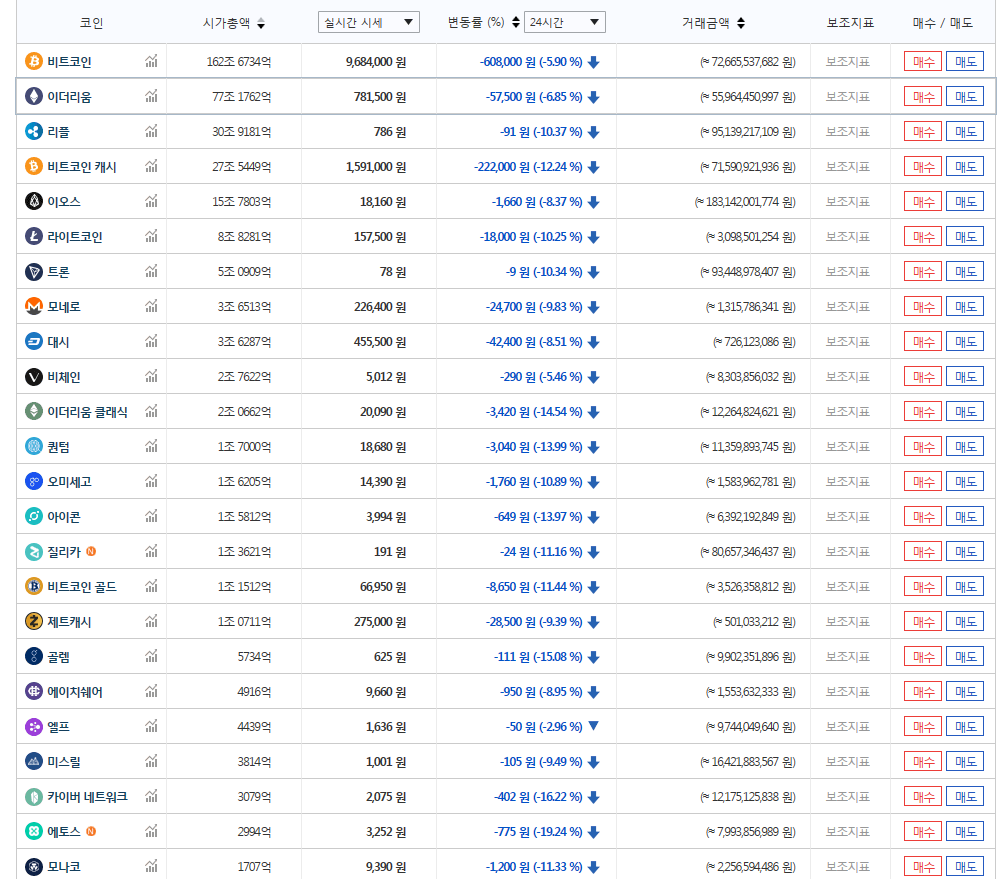The width and height of the screenshot is (1003, 879).
Task: Click the 코인 column header
Action: click(91, 23)
